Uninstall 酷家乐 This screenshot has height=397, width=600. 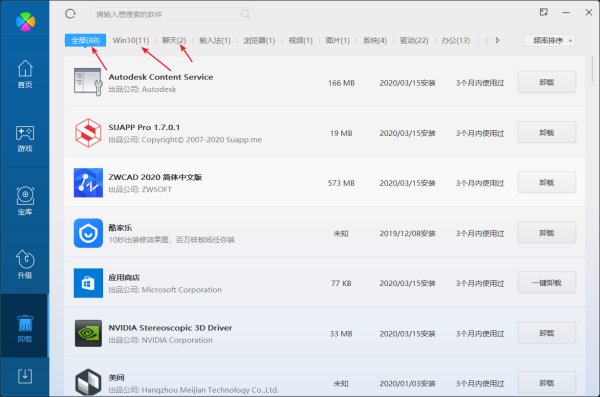tap(546, 232)
